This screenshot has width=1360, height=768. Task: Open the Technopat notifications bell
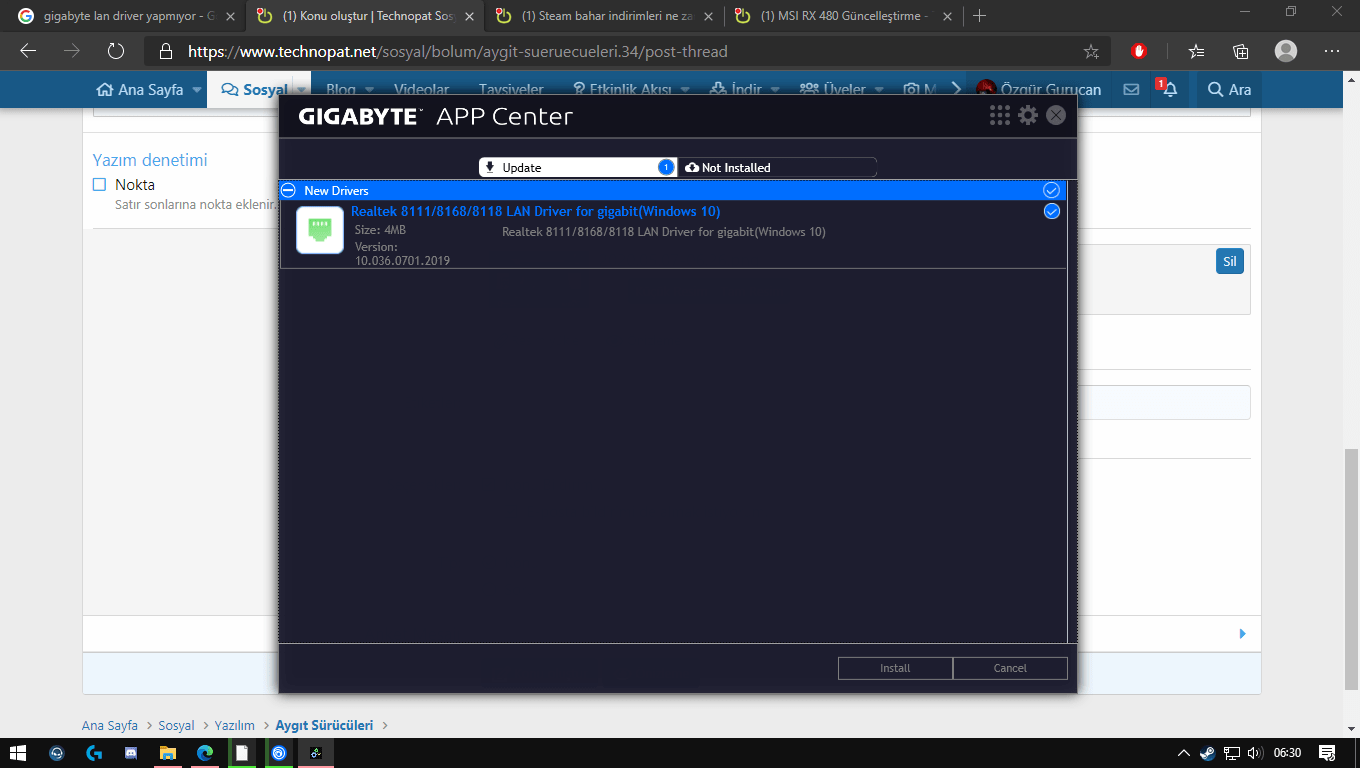coord(1169,89)
